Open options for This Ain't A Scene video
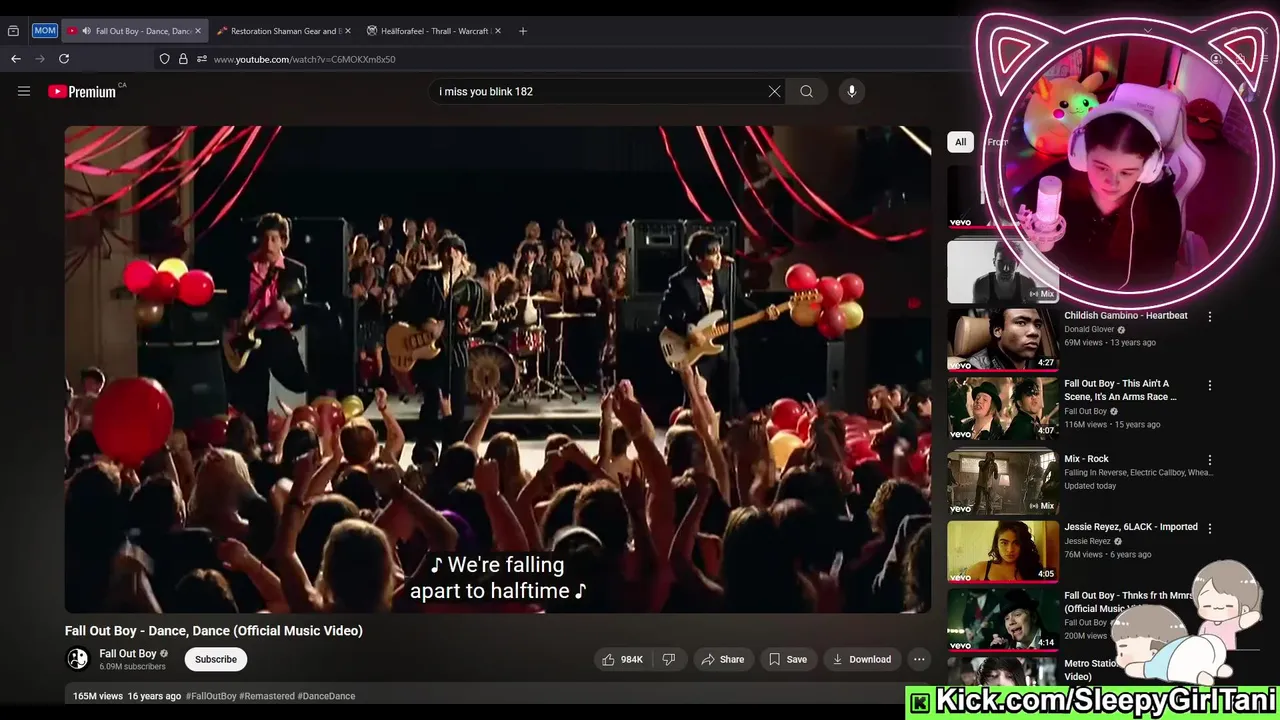Viewport: 1280px width, 720px height. [x=1210, y=385]
